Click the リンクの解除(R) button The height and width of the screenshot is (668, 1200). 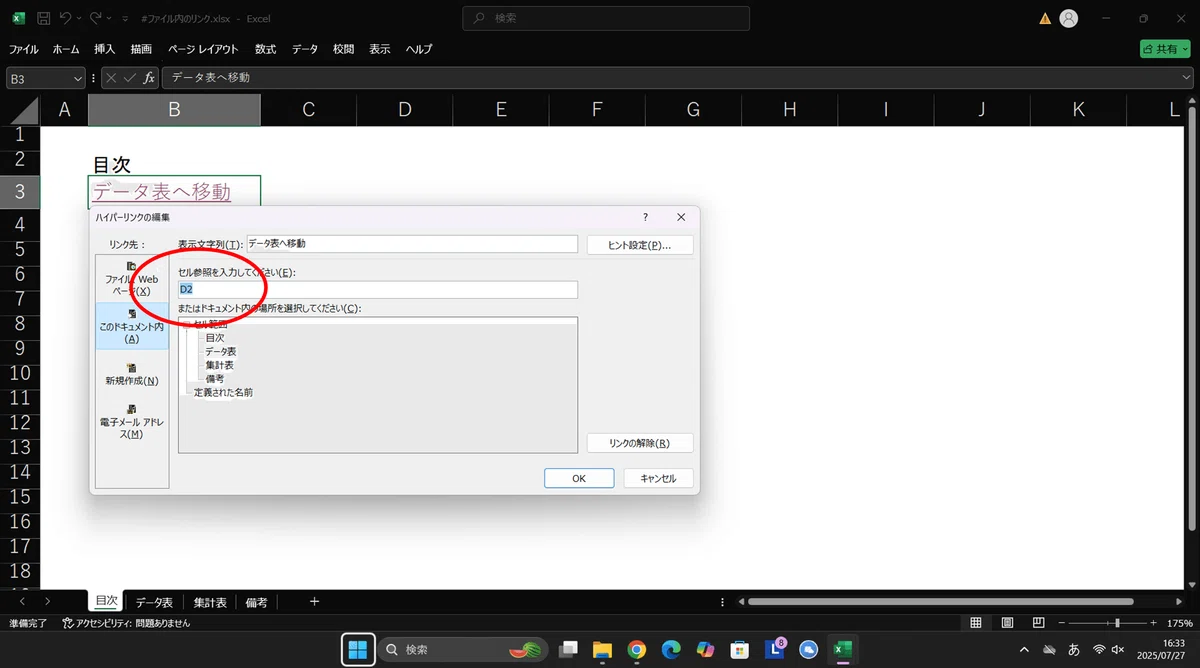[640, 443]
